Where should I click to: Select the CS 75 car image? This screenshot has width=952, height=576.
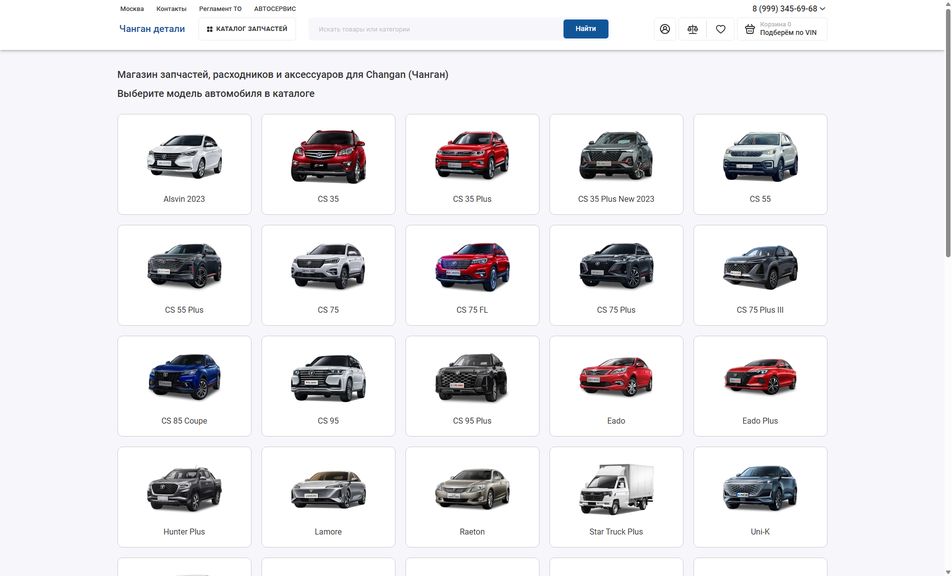point(328,266)
